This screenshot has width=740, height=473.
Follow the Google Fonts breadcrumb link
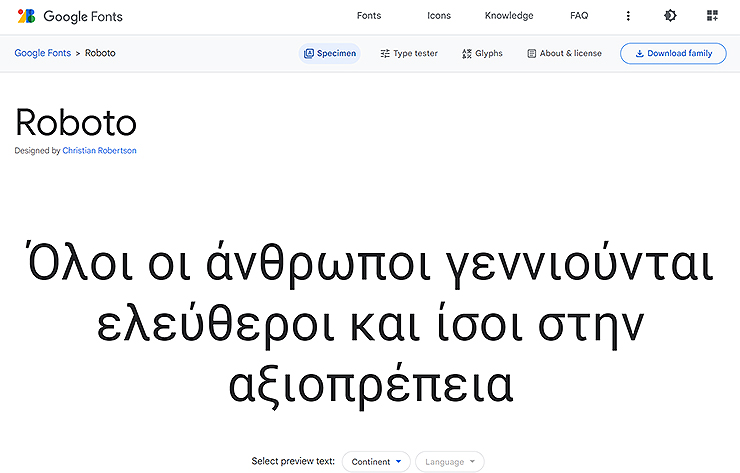[x=42, y=53]
